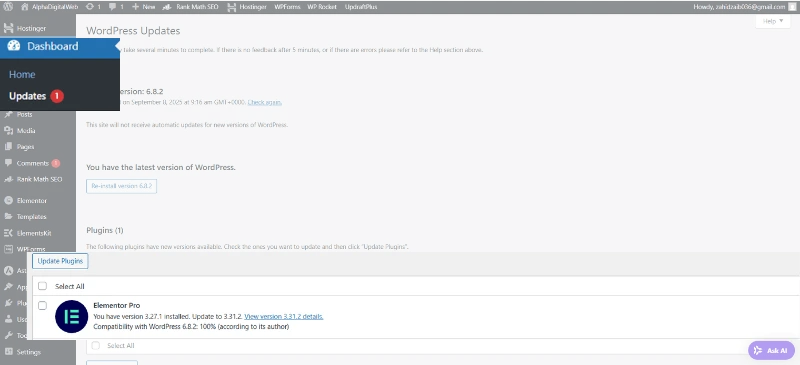The width and height of the screenshot is (800, 365).
Task: Open Home under Dashboard submenu
Action: [x=22, y=75]
